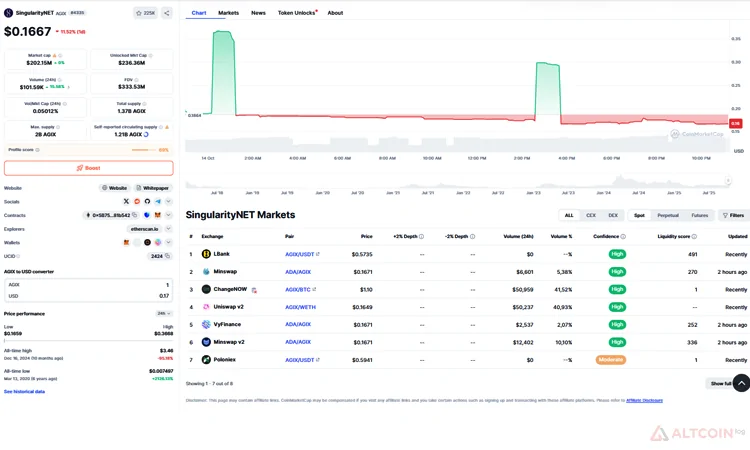
Task: Click the info icon beside Market cap
Action: coord(60,55)
